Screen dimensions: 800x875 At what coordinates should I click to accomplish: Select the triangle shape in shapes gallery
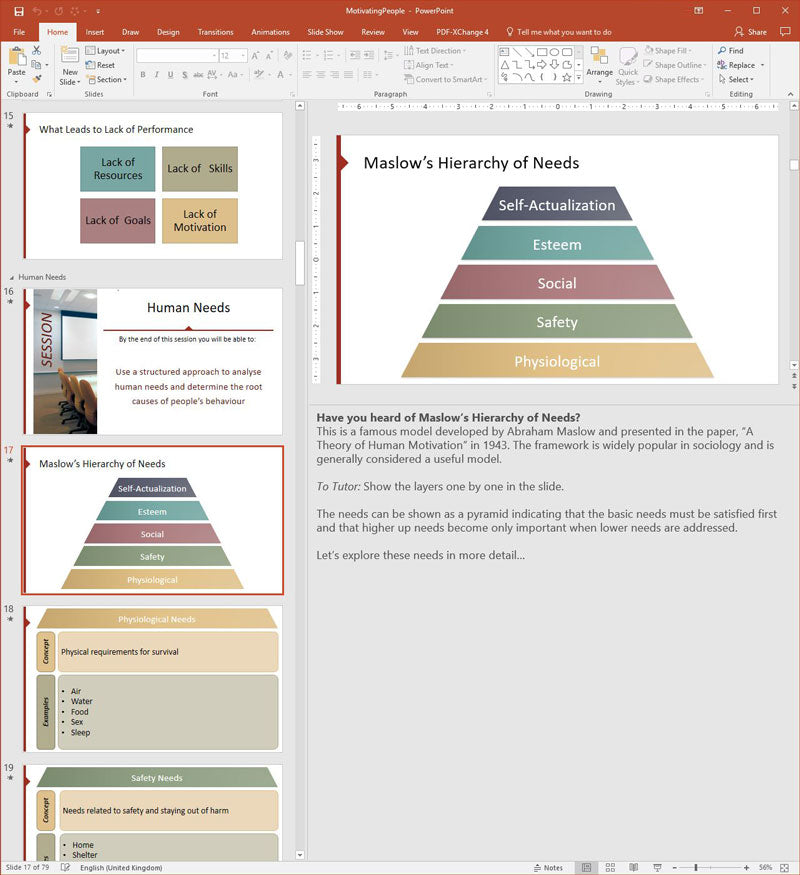click(504, 65)
